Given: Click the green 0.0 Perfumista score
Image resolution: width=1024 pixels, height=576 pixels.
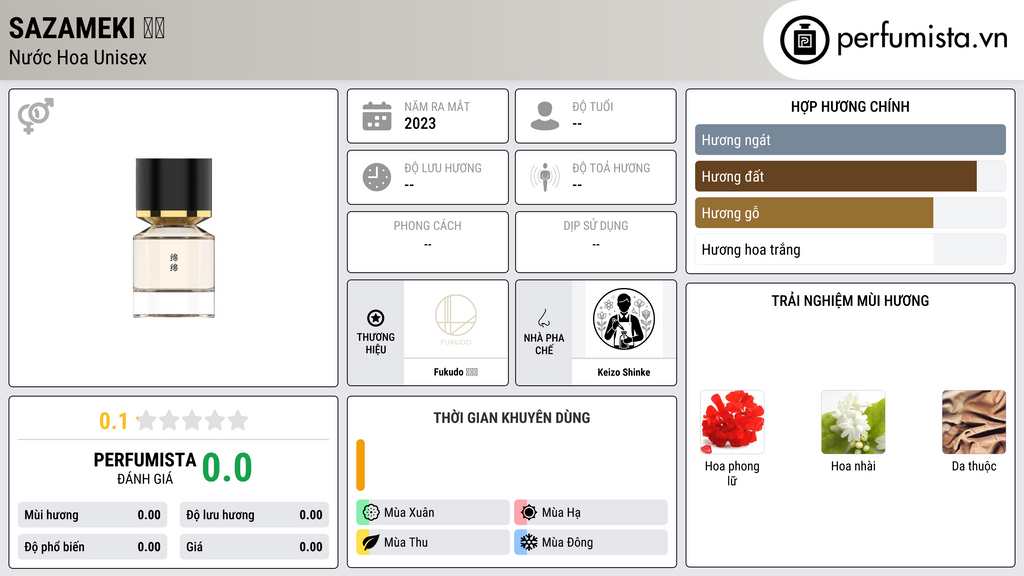Looking at the screenshot, I should pos(227,468).
